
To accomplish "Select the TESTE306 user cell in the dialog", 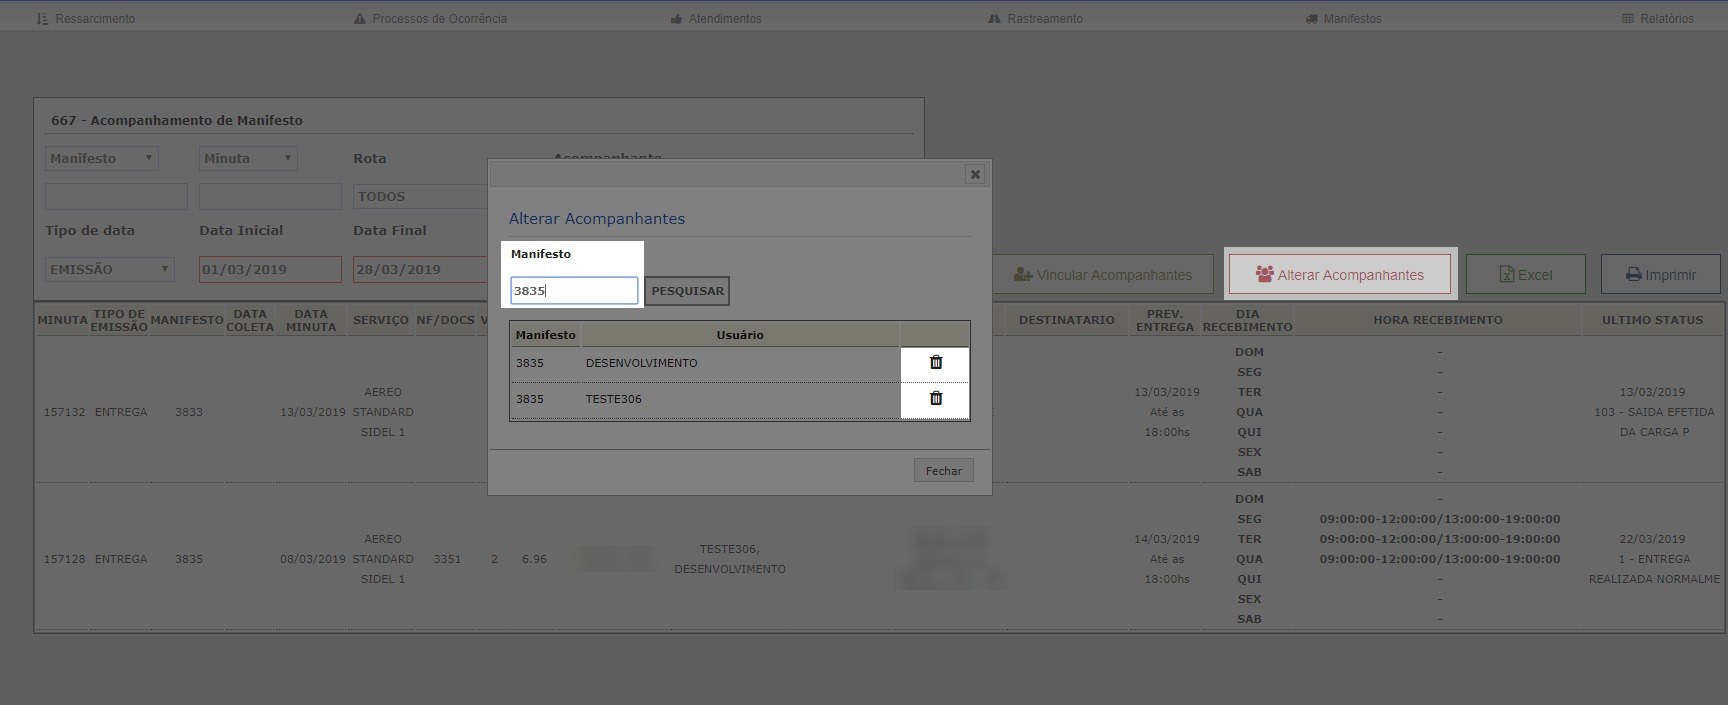I will click(740, 399).
